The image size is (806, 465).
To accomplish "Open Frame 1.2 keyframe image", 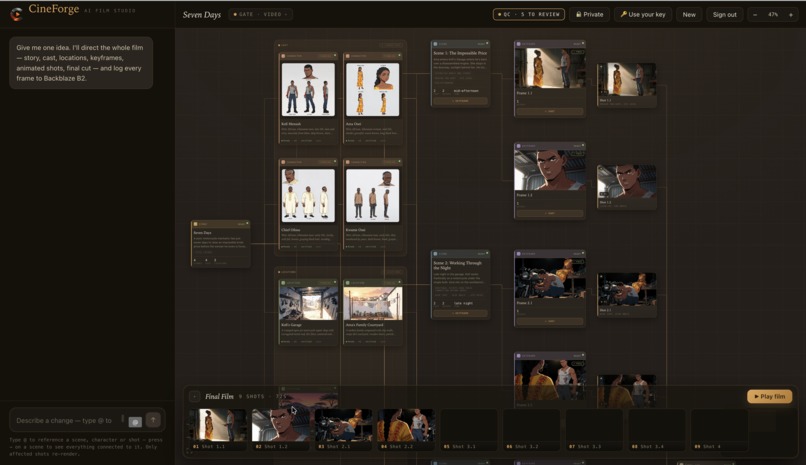I will pos(549,170).
